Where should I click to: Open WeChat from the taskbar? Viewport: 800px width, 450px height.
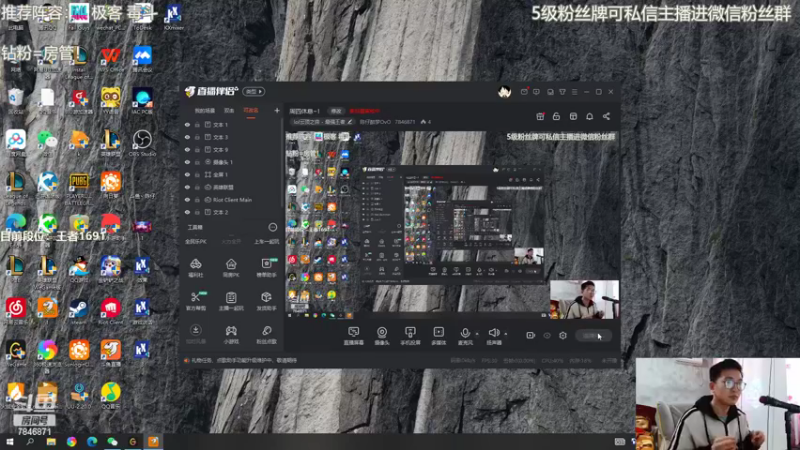(112, 442)
